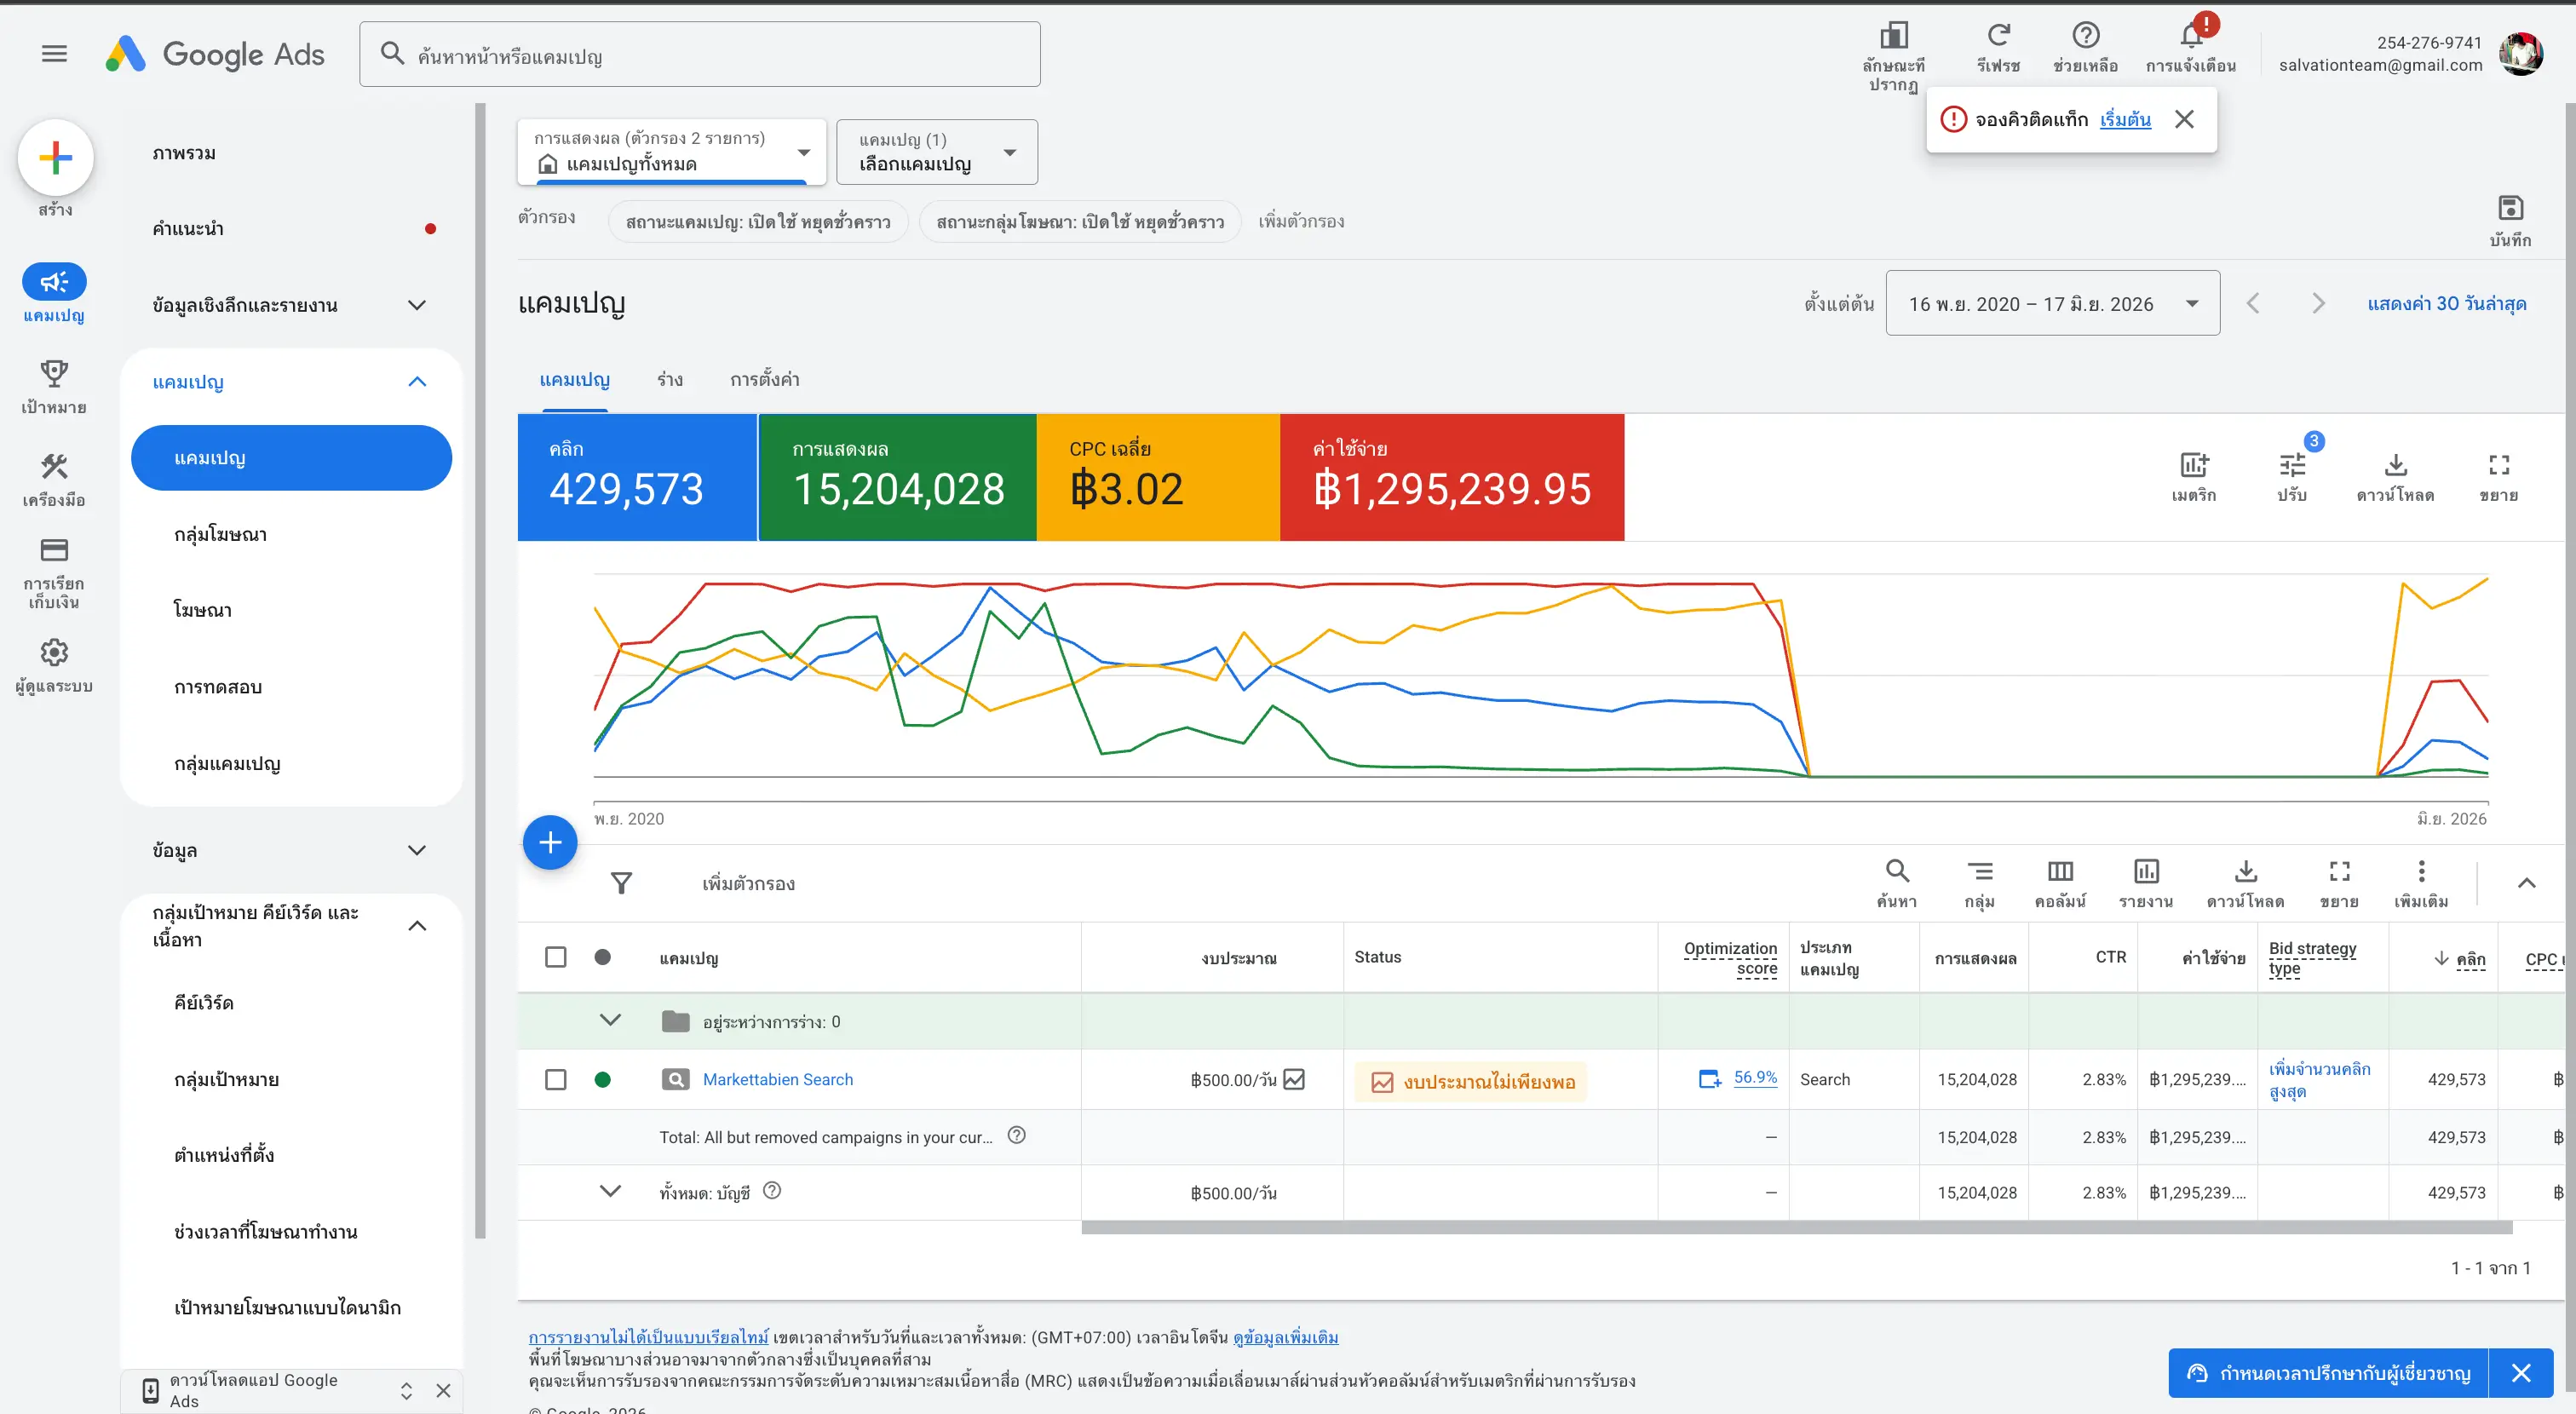Image resolution: width=2576 pixels, height=1414 pixels.
Task: Close the จองคิวติดแท็ก notification popup
Action: click(x=2184, y=119)
